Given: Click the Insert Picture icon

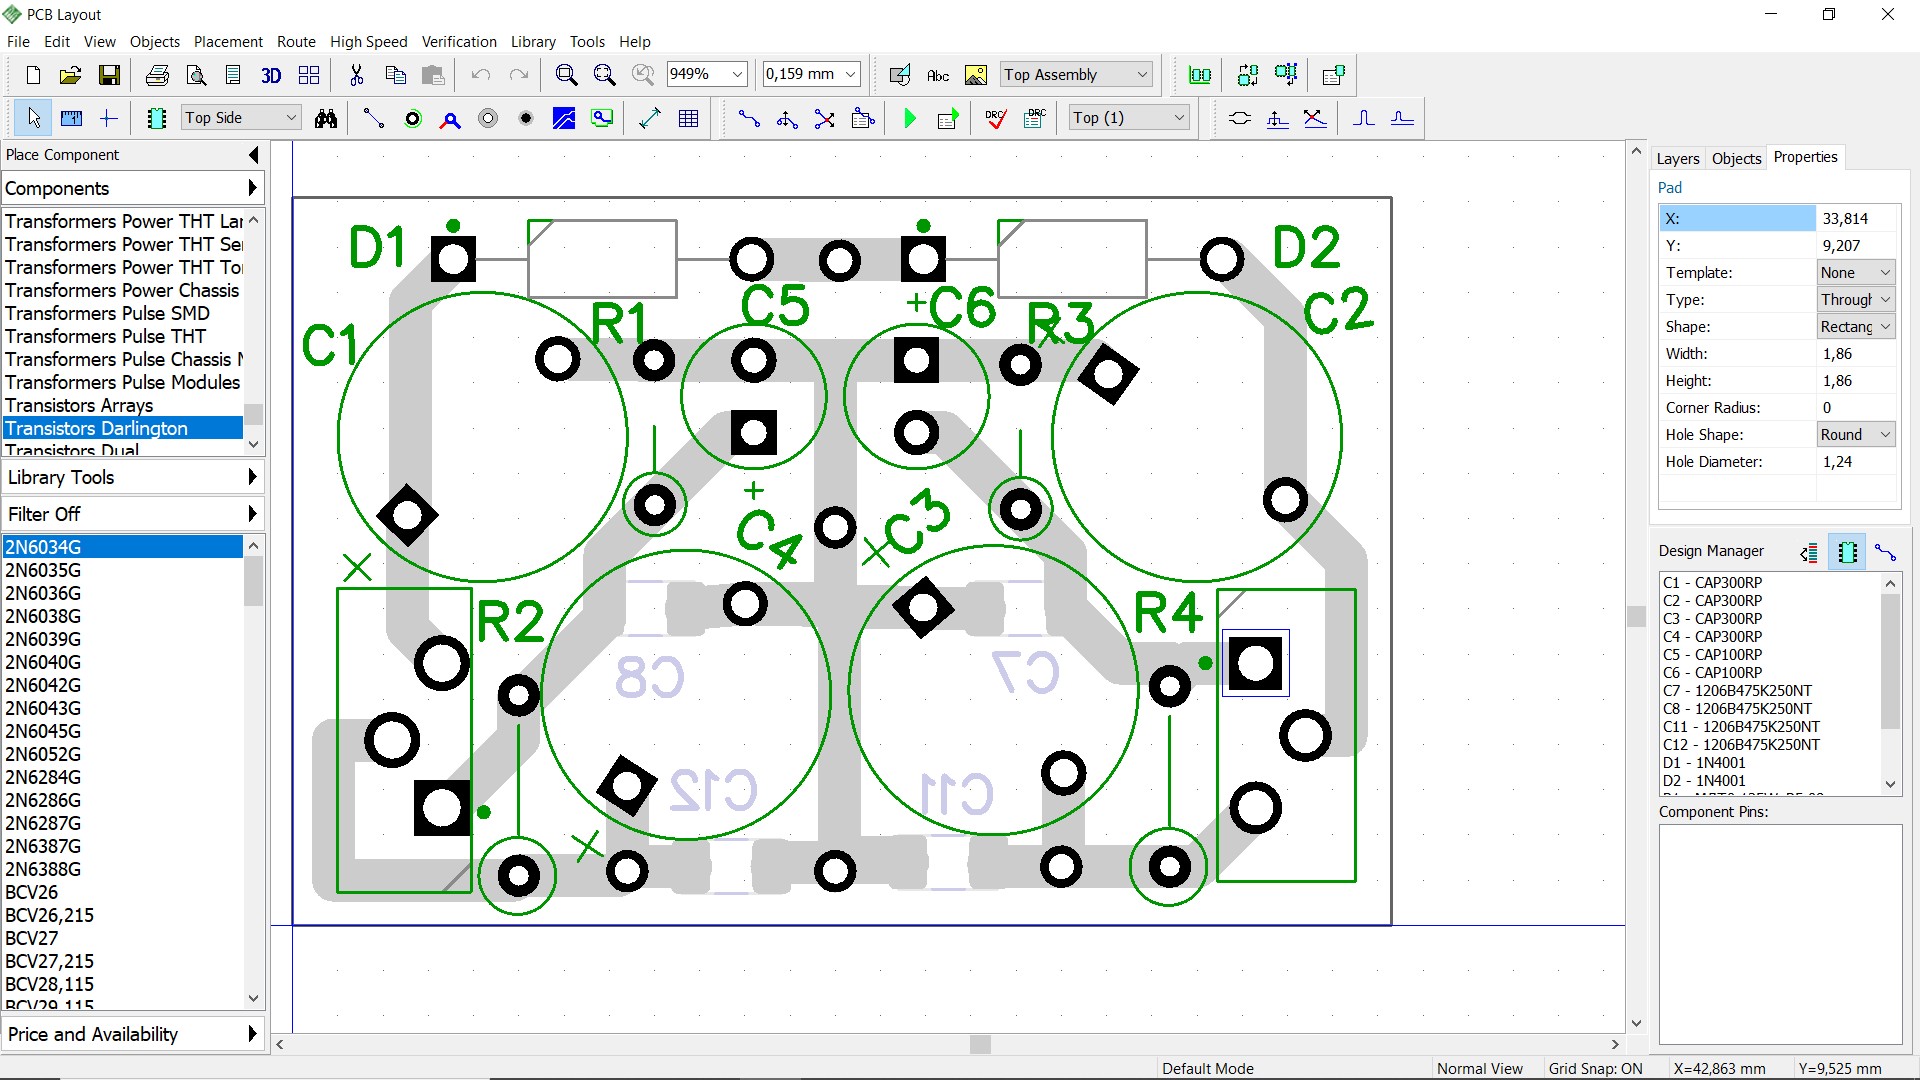Looking at the screenshot, I should point(976,75).
